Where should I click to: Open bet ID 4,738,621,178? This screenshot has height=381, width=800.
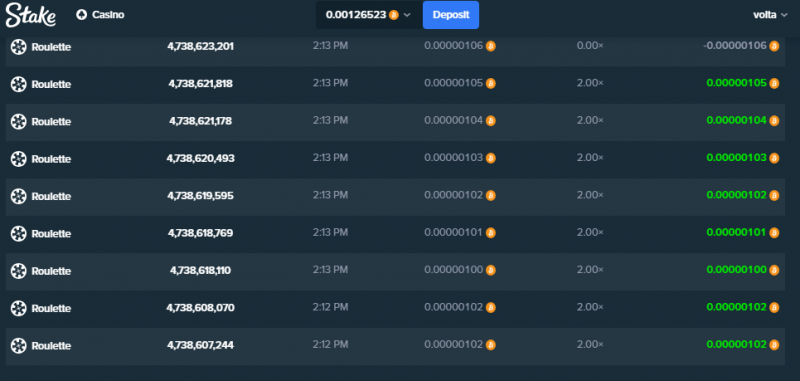[201, 121]
